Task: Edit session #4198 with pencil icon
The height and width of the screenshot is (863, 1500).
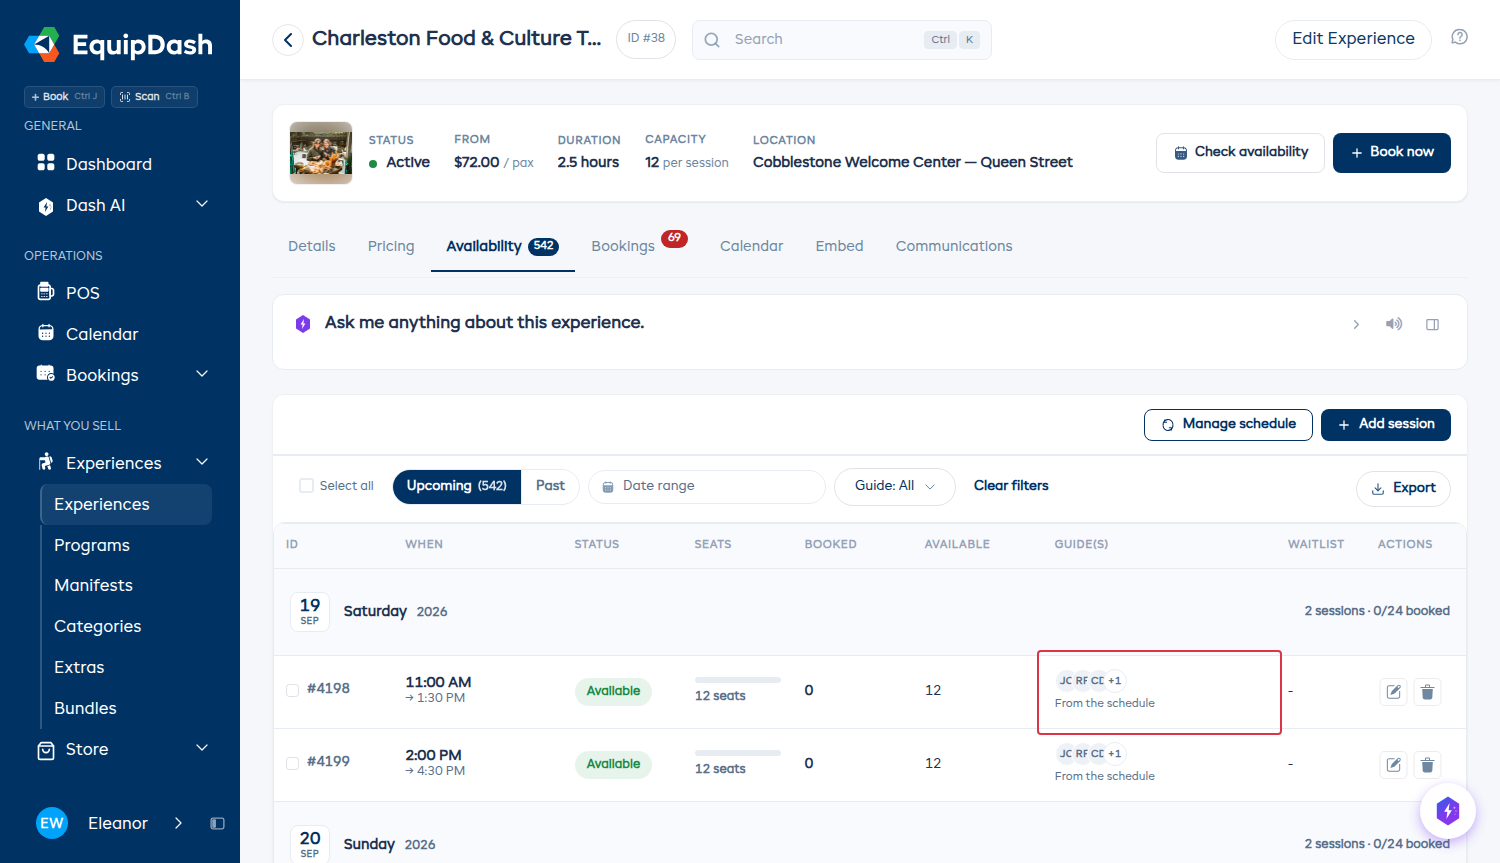Action: (1393, 692)
